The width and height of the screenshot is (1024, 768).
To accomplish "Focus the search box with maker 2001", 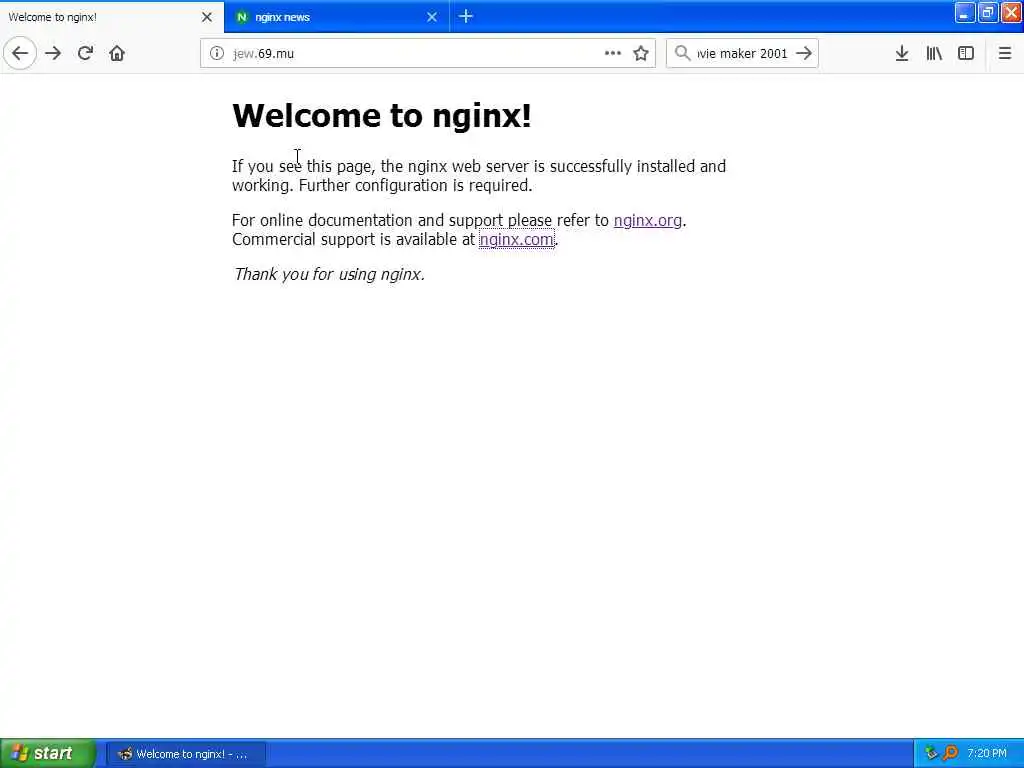I will coord(742,53).
